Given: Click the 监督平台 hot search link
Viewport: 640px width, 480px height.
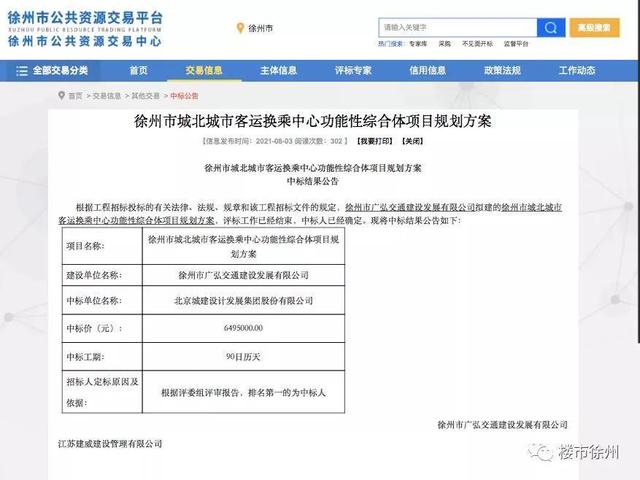Looking at the screenshot, I should click(x=516, y=45).
